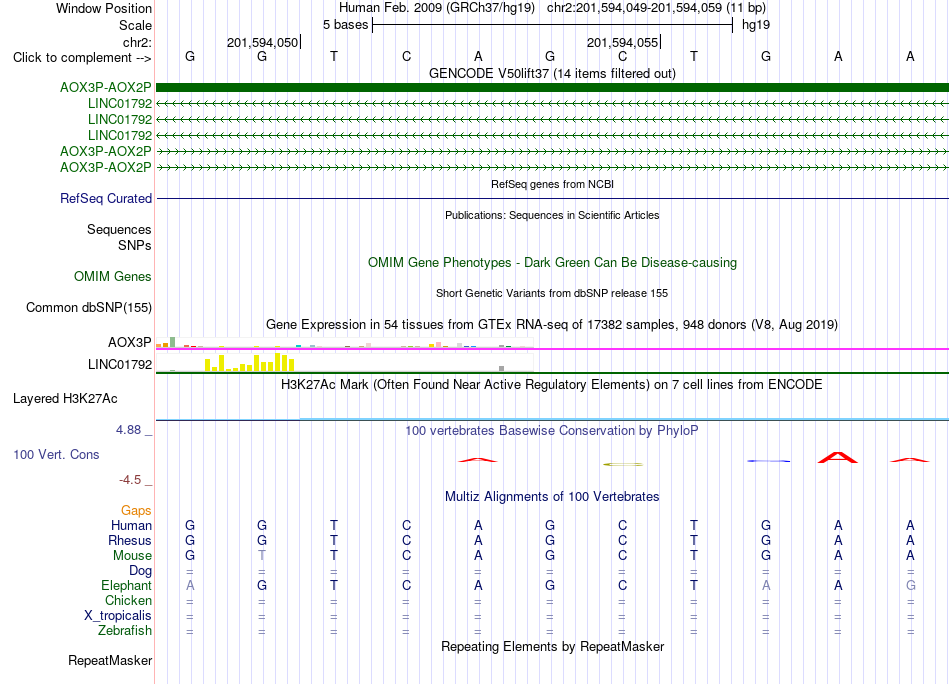Open 'Short Genetic Variants from dbSNP release 155' title

click(552, 293)
